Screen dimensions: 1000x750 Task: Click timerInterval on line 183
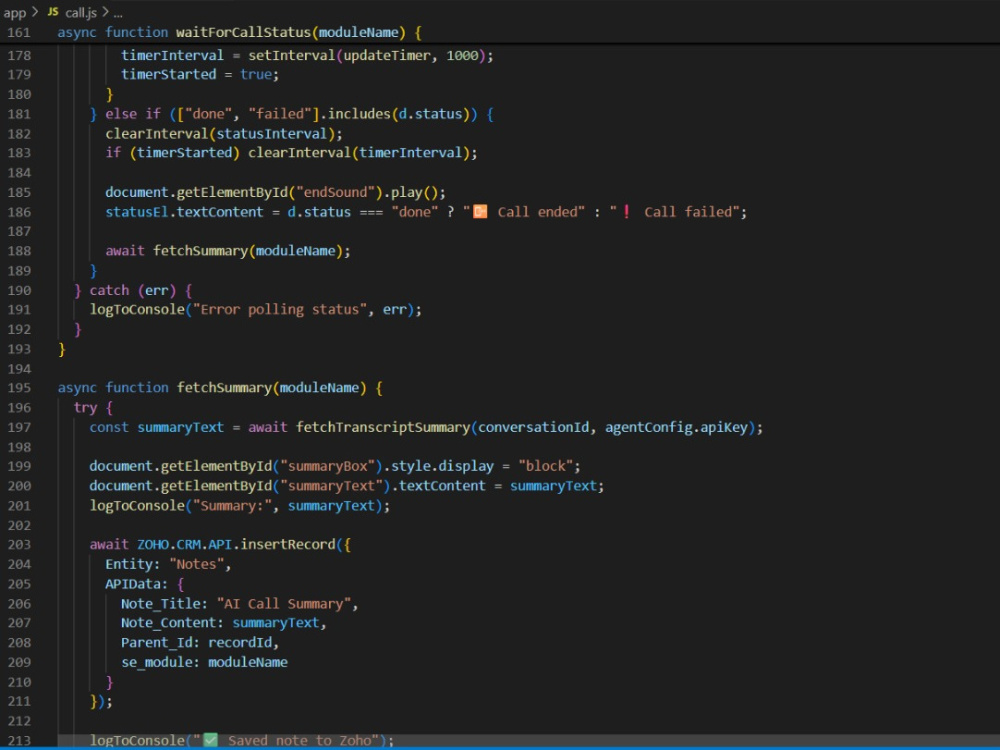(411, 153)
